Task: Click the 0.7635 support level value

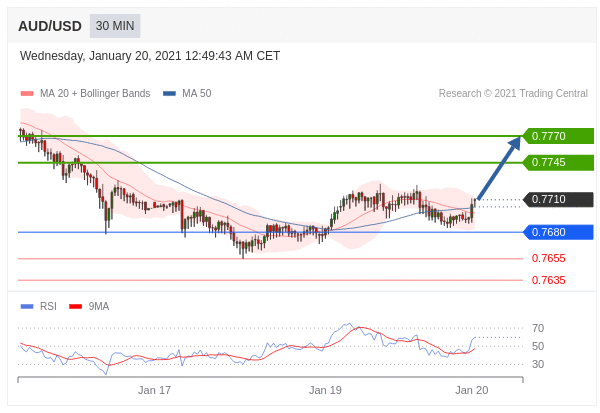Action: 548,280
